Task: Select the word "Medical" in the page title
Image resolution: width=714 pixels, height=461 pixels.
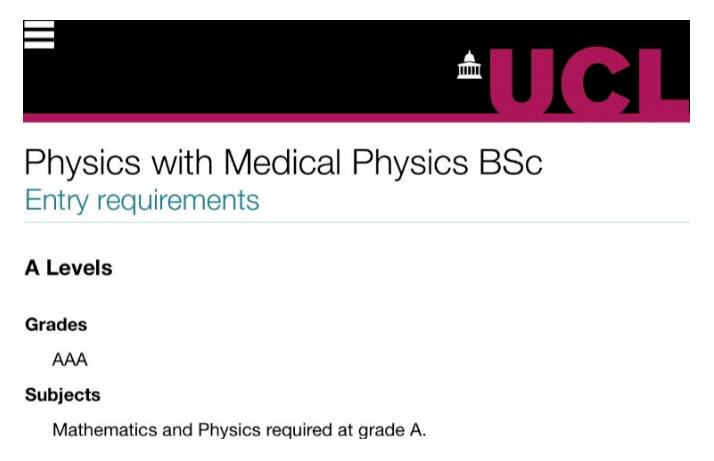Action: click(x=282, y=162)
